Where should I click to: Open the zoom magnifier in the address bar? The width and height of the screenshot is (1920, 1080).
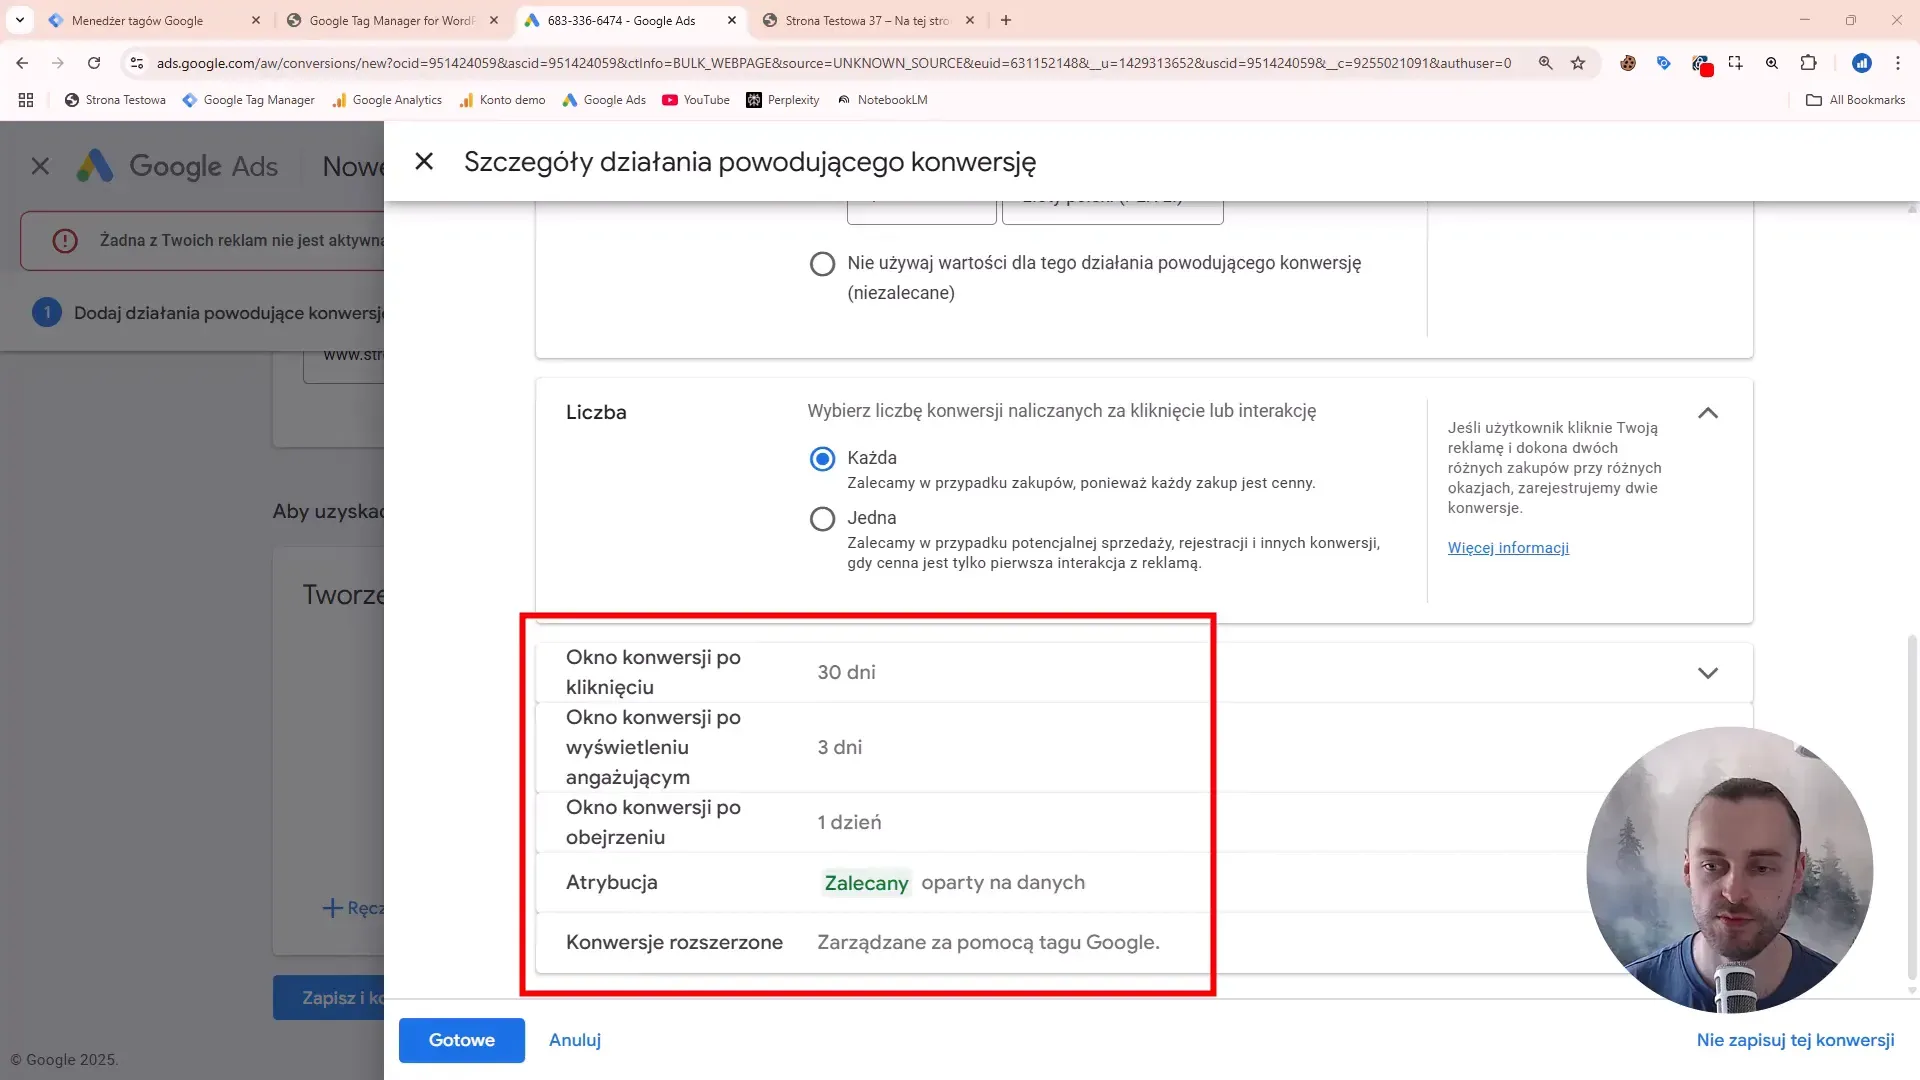tap(1545, 63)
